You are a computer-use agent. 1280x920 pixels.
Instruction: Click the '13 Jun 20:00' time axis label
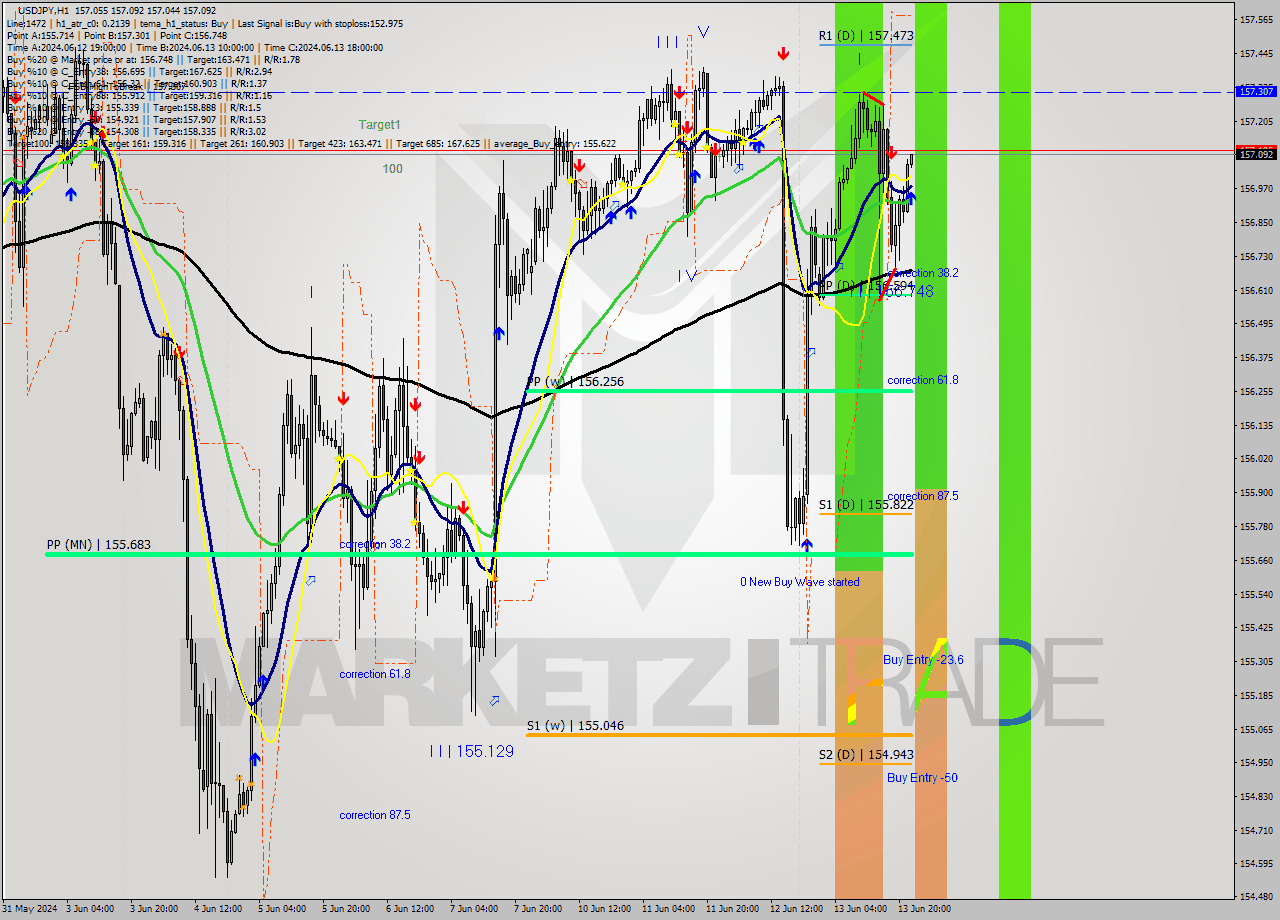[923, 909]
